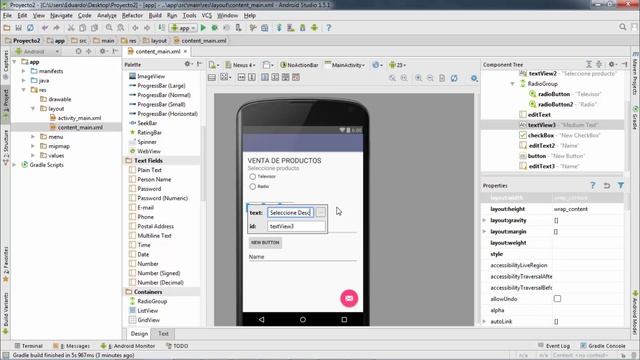Open the NoActionBar theme selector
Viewport: 640px width, 360px height.
[299, 65]
